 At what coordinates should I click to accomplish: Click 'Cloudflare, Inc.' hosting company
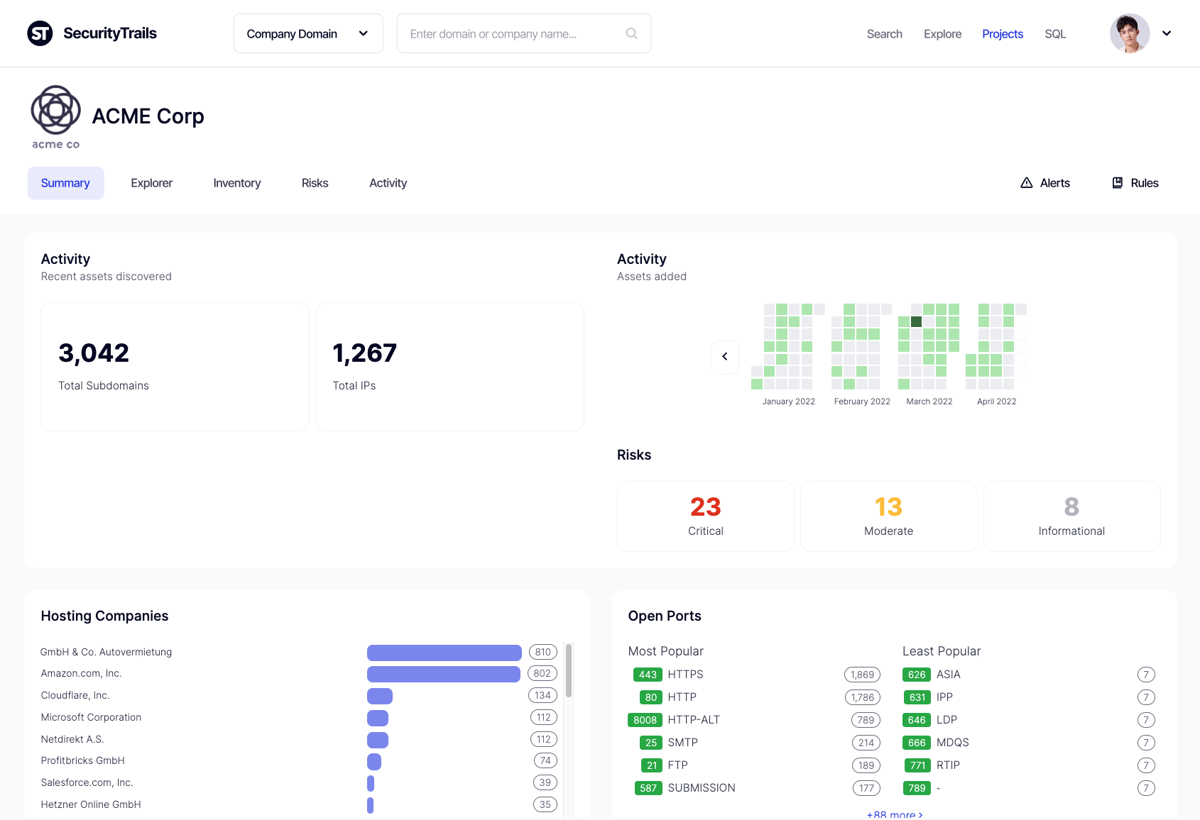tap(75, 695)
